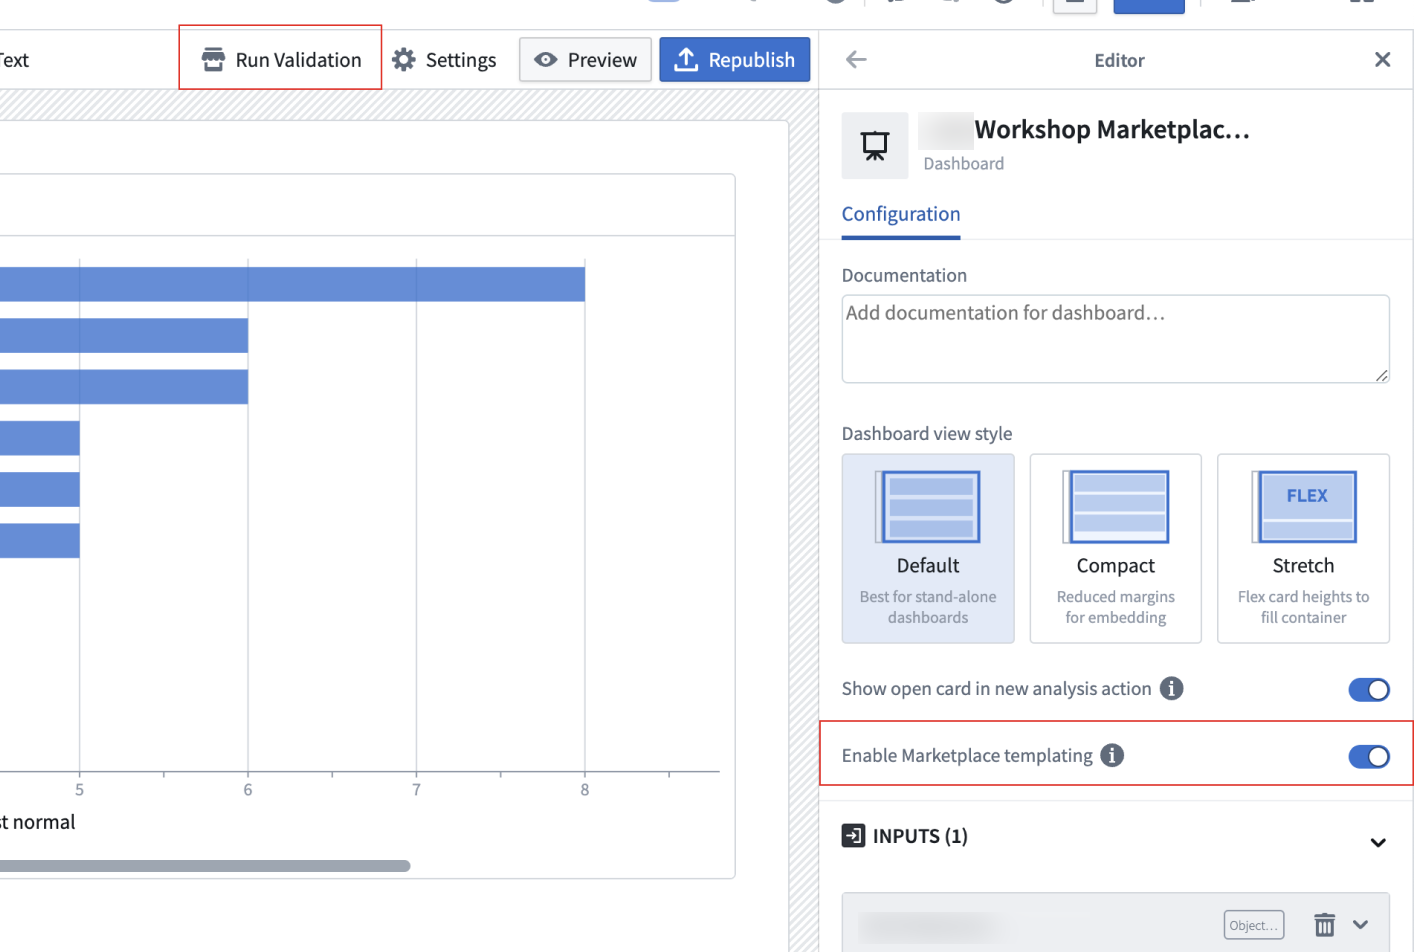This screenshot has height=952, width=1414.
Task: Select the Configuration tab
Action: 901,214
